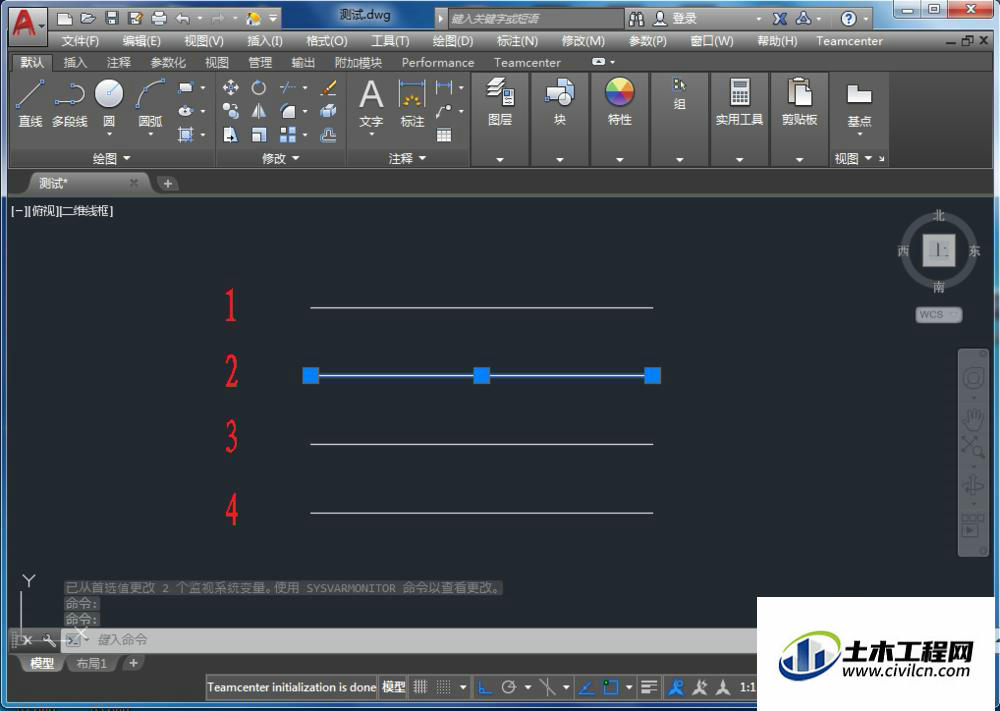Open the Layer (图层) panel
Screen dimensions: 1000x711
click(x=499, y=102)
